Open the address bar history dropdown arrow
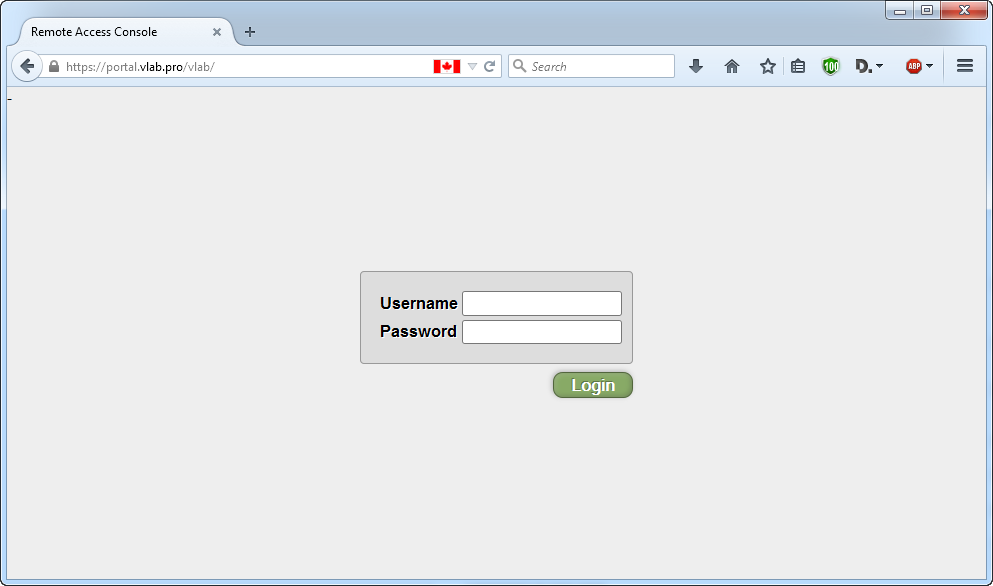Screen dimensions: 993x586 click(x=472, y=67)
